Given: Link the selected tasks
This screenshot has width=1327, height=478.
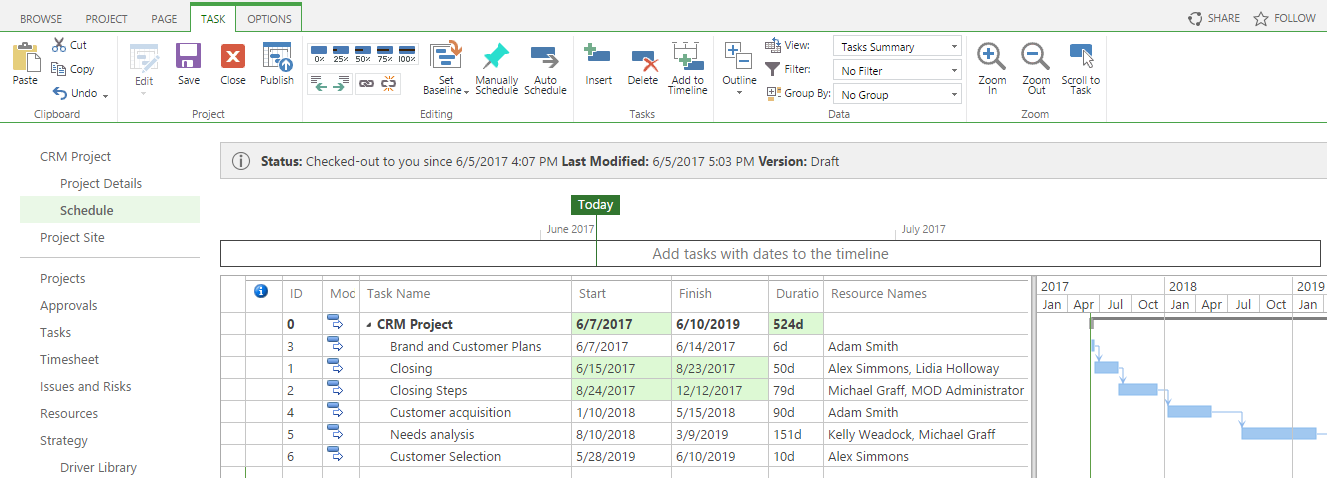Looking at the screenshot, I should (x=367, y=85).
